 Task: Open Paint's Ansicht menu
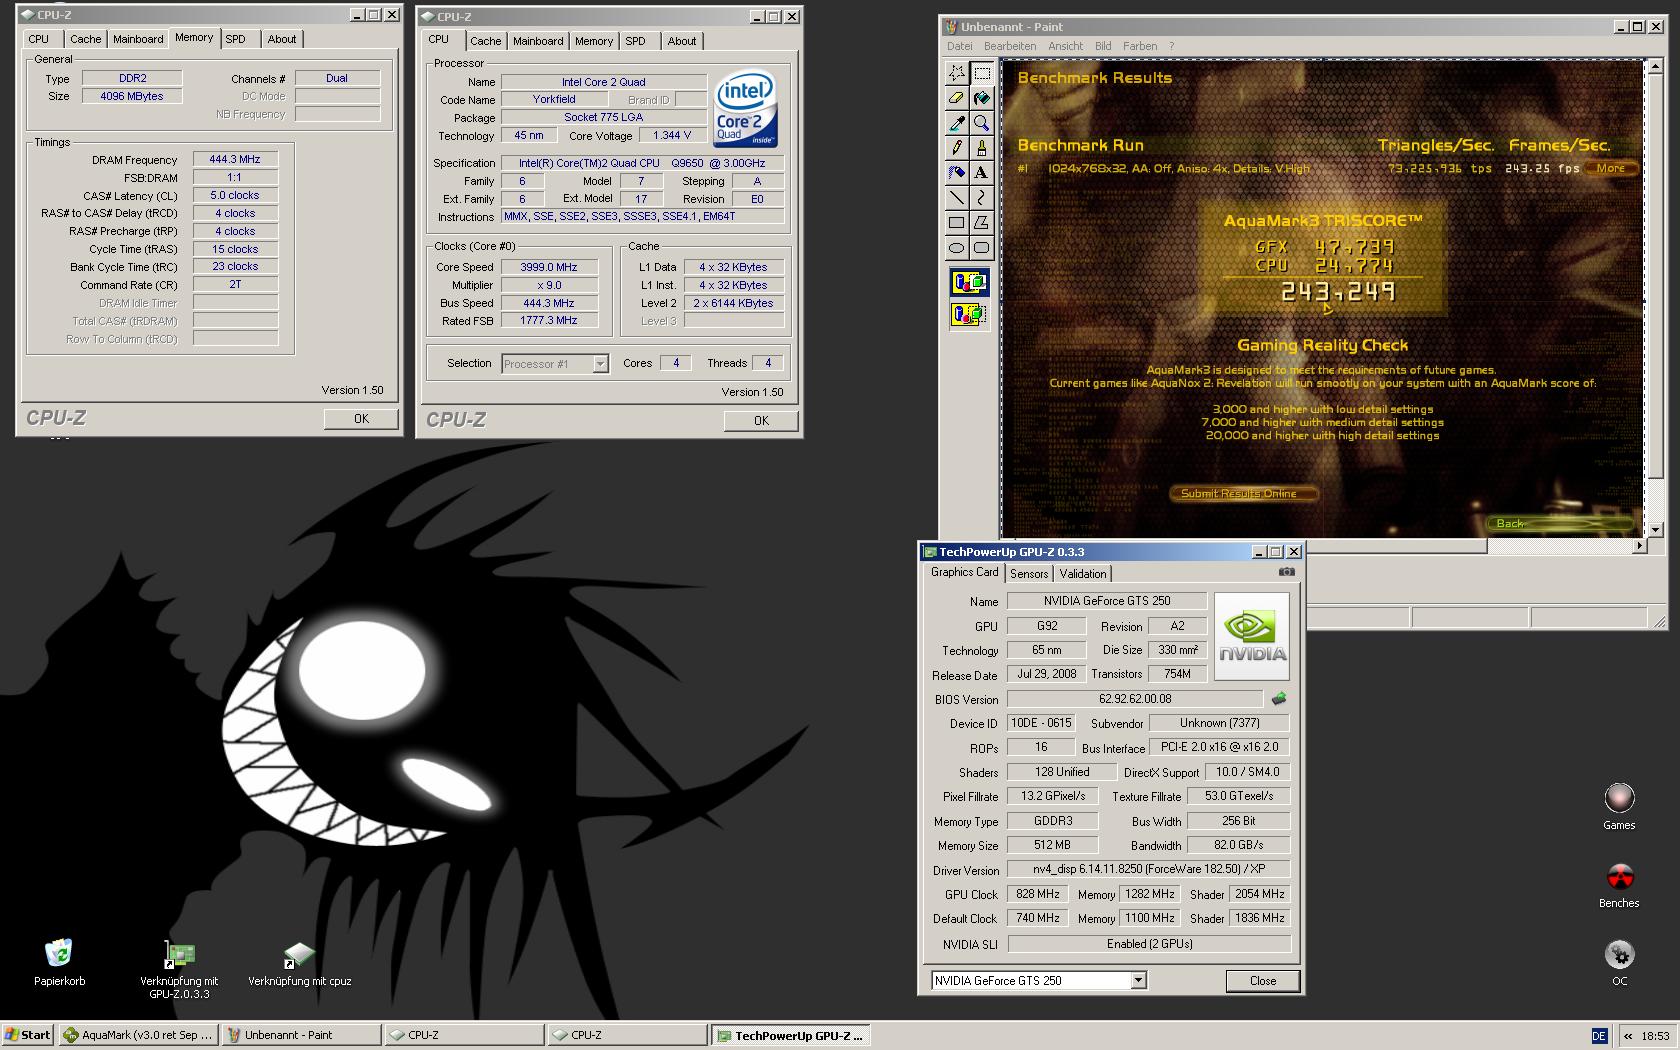[1065, 46]
